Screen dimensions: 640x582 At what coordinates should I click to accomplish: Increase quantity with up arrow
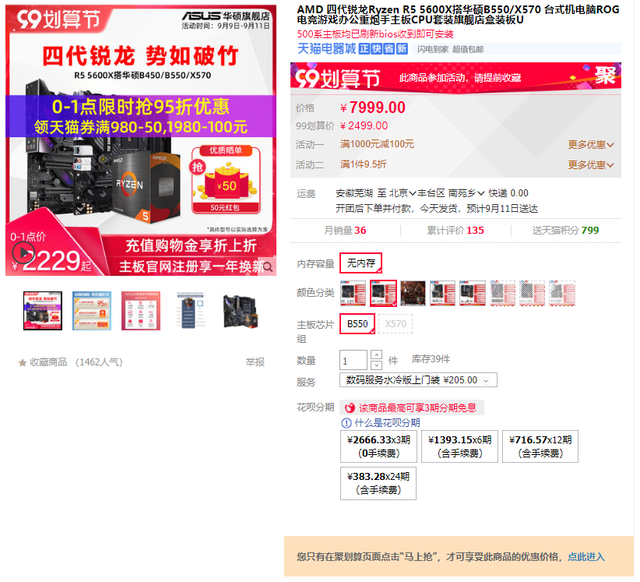pyautogui.click(x=376, y=355)
